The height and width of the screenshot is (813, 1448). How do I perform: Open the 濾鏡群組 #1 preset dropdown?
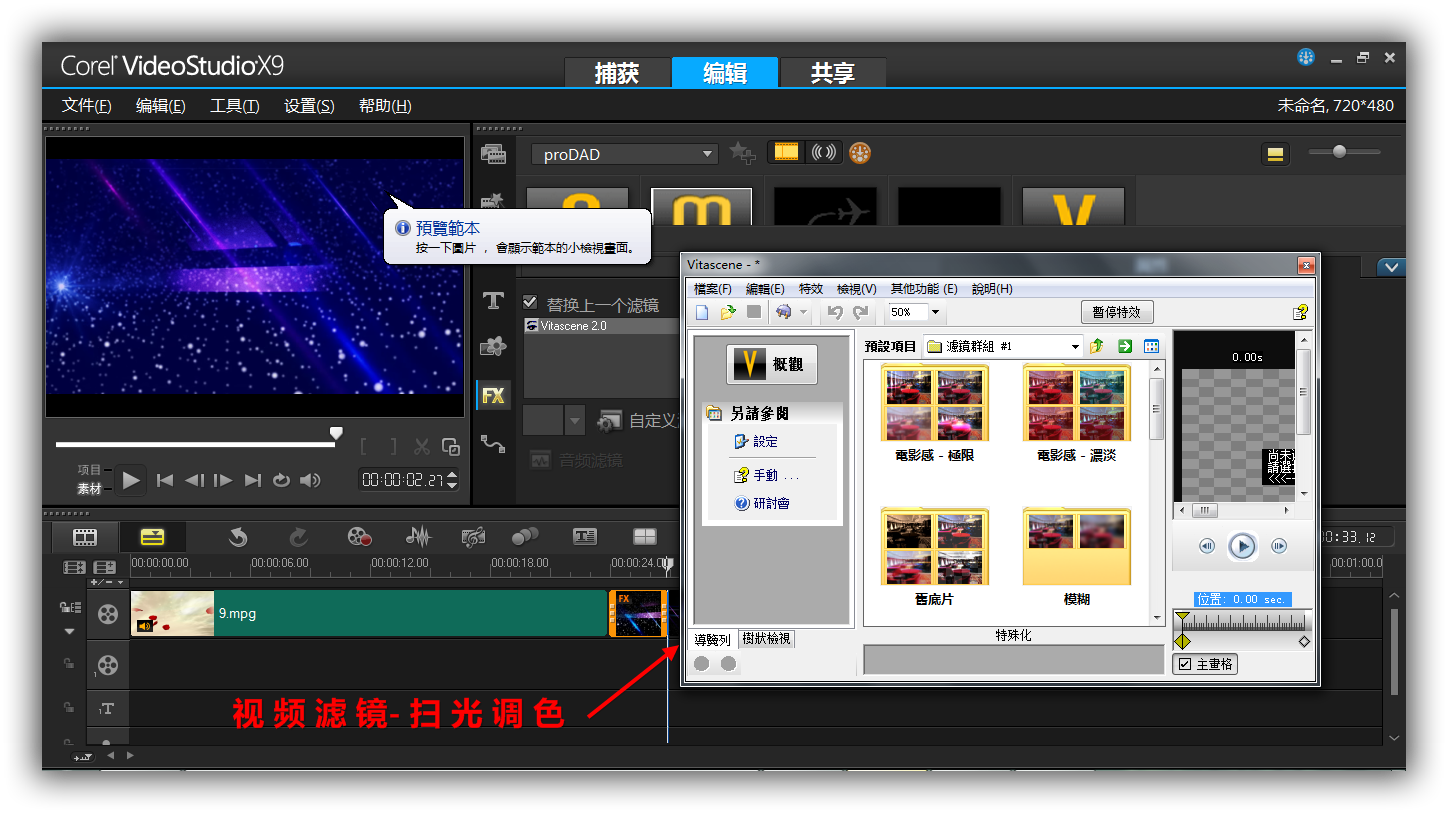click(x=1075, y=346)
